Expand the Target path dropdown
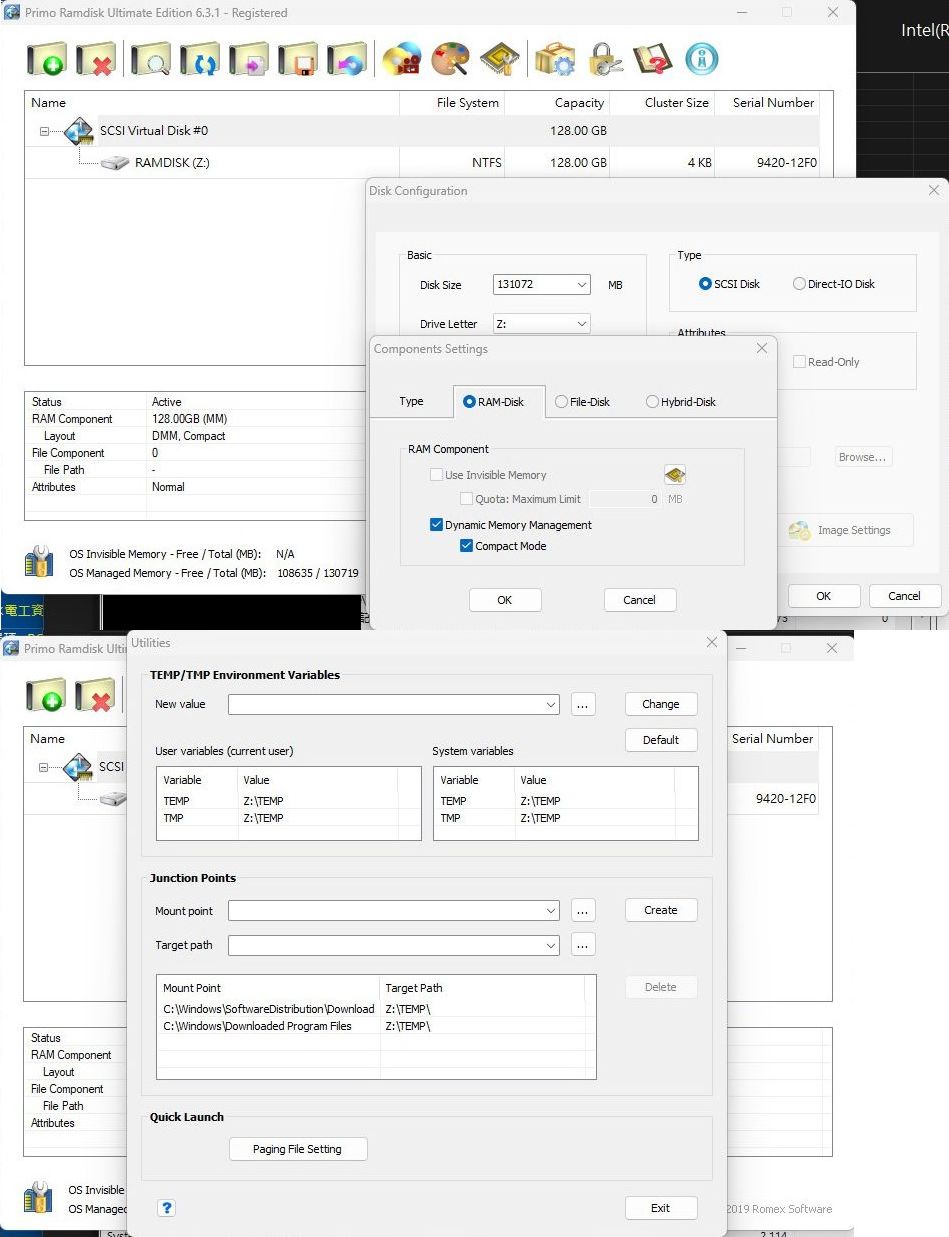Image resolution: width=949 pixels, height=1237 pixels. pos(551,945)
